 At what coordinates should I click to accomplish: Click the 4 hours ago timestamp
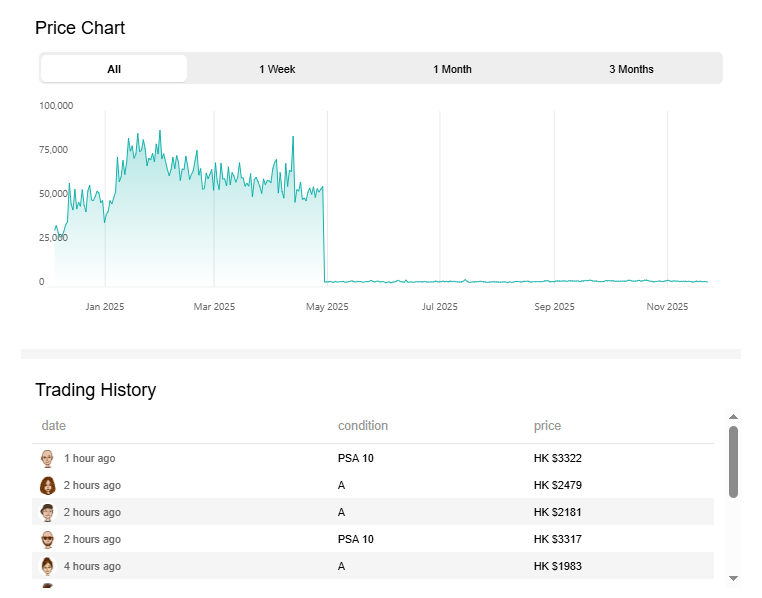point(92,566)
